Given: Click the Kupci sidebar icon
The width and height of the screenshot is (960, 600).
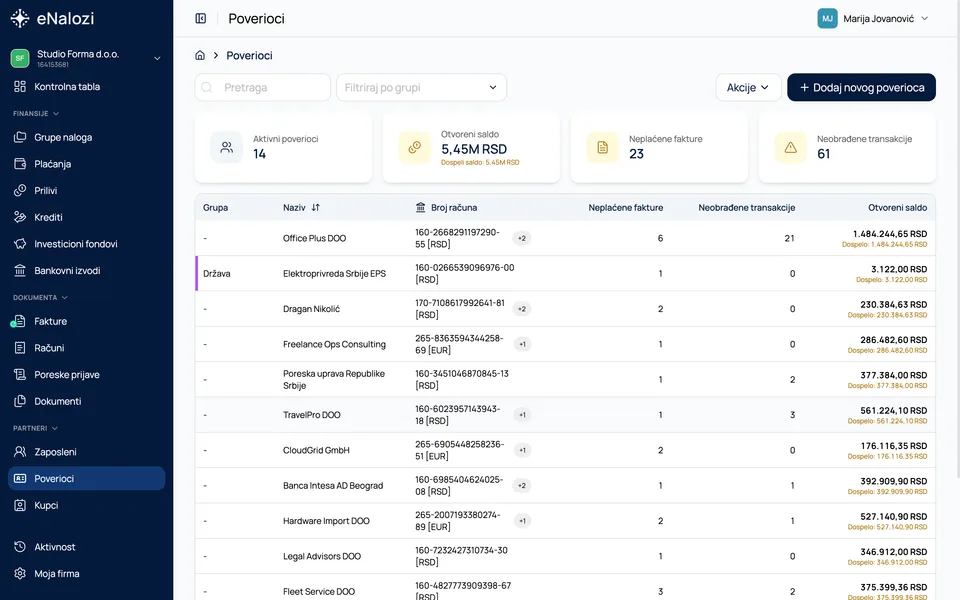Looking at the screenshot, I should 20,505.
